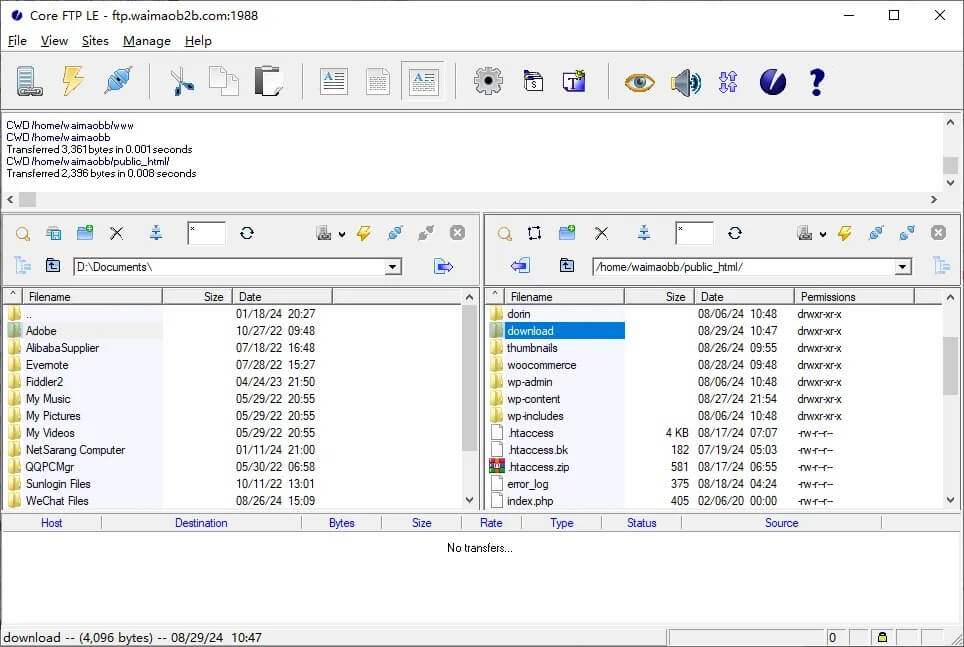Click remote filter input field

694,234
